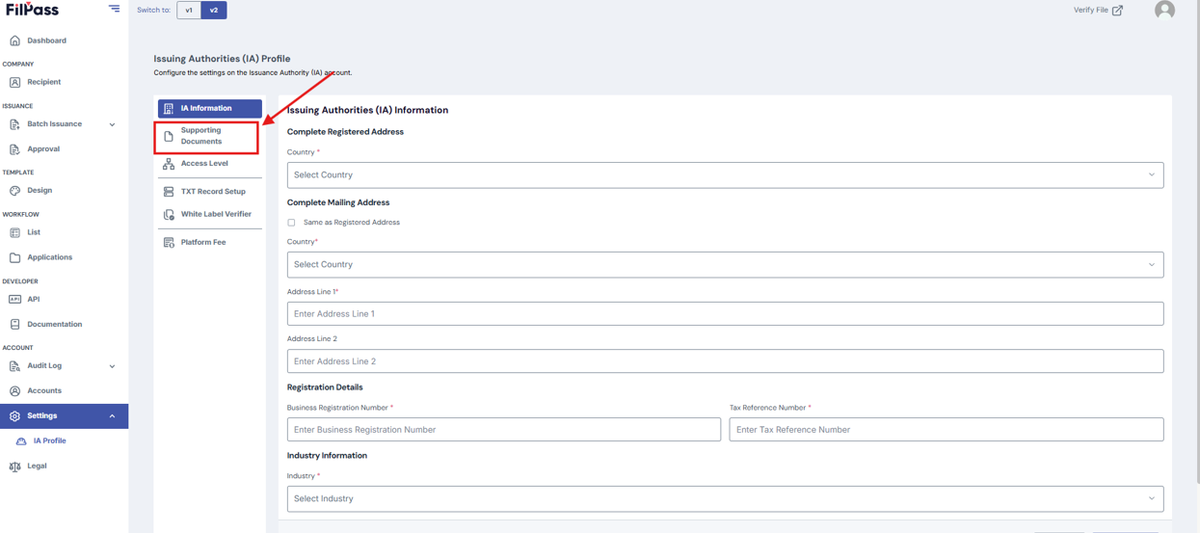This screenshot has width=1200, height=533.
Task: Switch to v2 version
Action: coord(213,10)
